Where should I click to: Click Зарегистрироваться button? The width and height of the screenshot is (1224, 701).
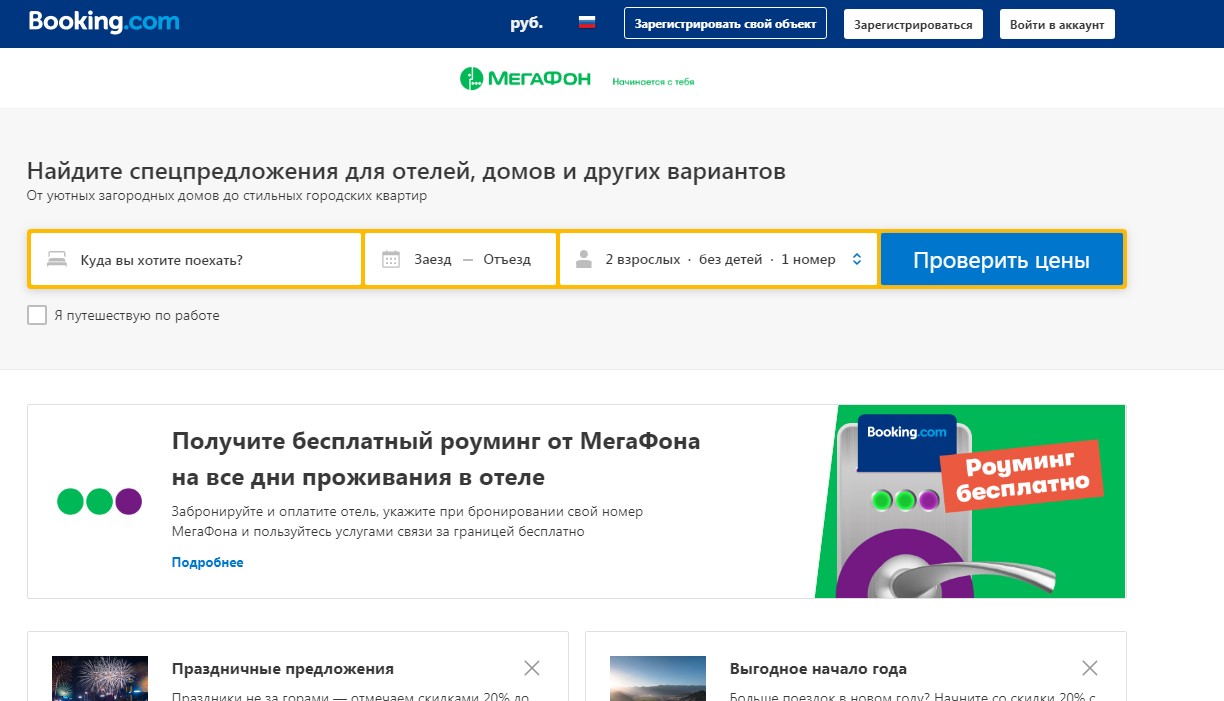[913, 24]
